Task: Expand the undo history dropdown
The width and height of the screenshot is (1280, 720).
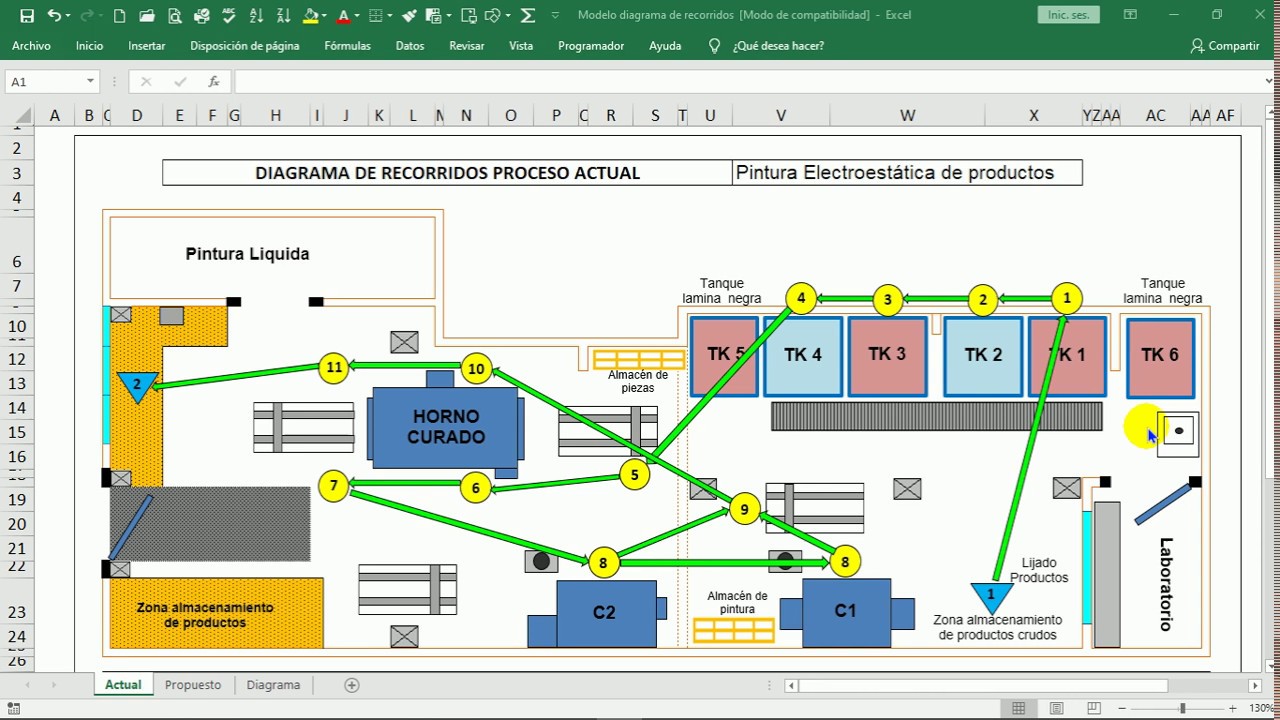Action: click(x=67, y=15)
